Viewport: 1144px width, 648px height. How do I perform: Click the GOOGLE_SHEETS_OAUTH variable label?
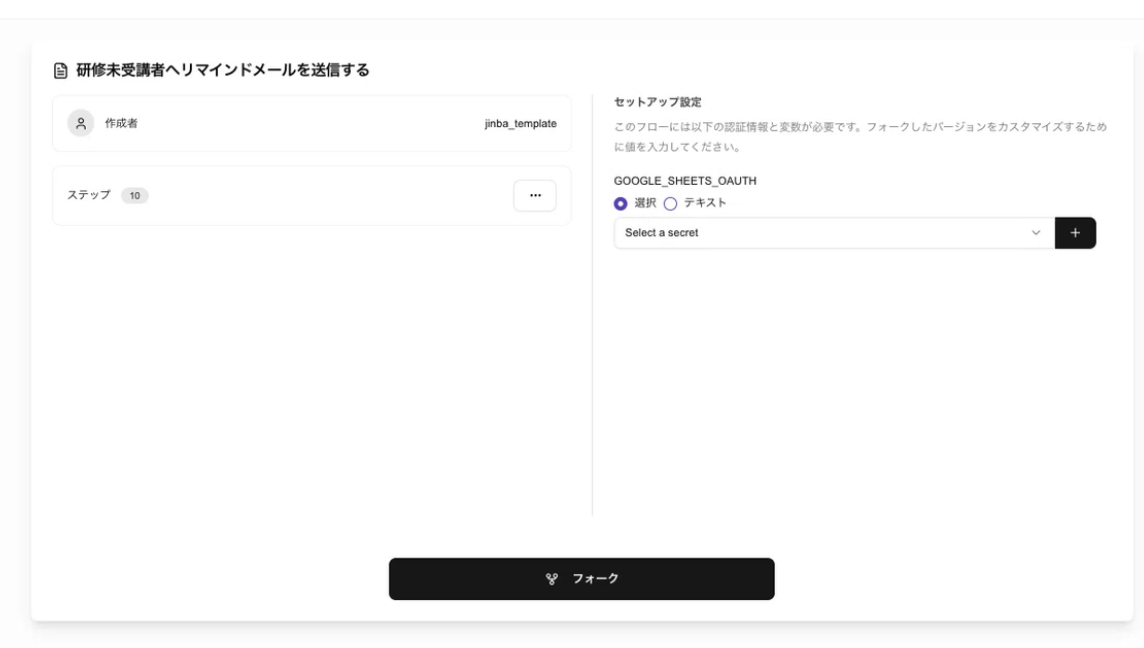click(x=684, y=181)
